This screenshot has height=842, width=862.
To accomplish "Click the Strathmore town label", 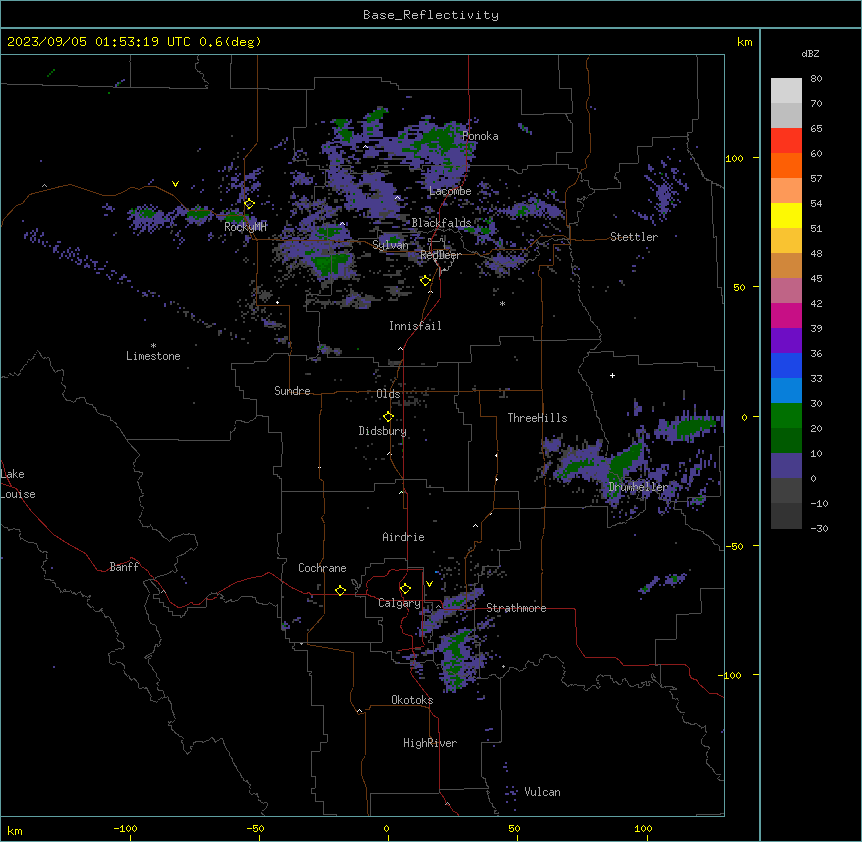I will [516, 608].
